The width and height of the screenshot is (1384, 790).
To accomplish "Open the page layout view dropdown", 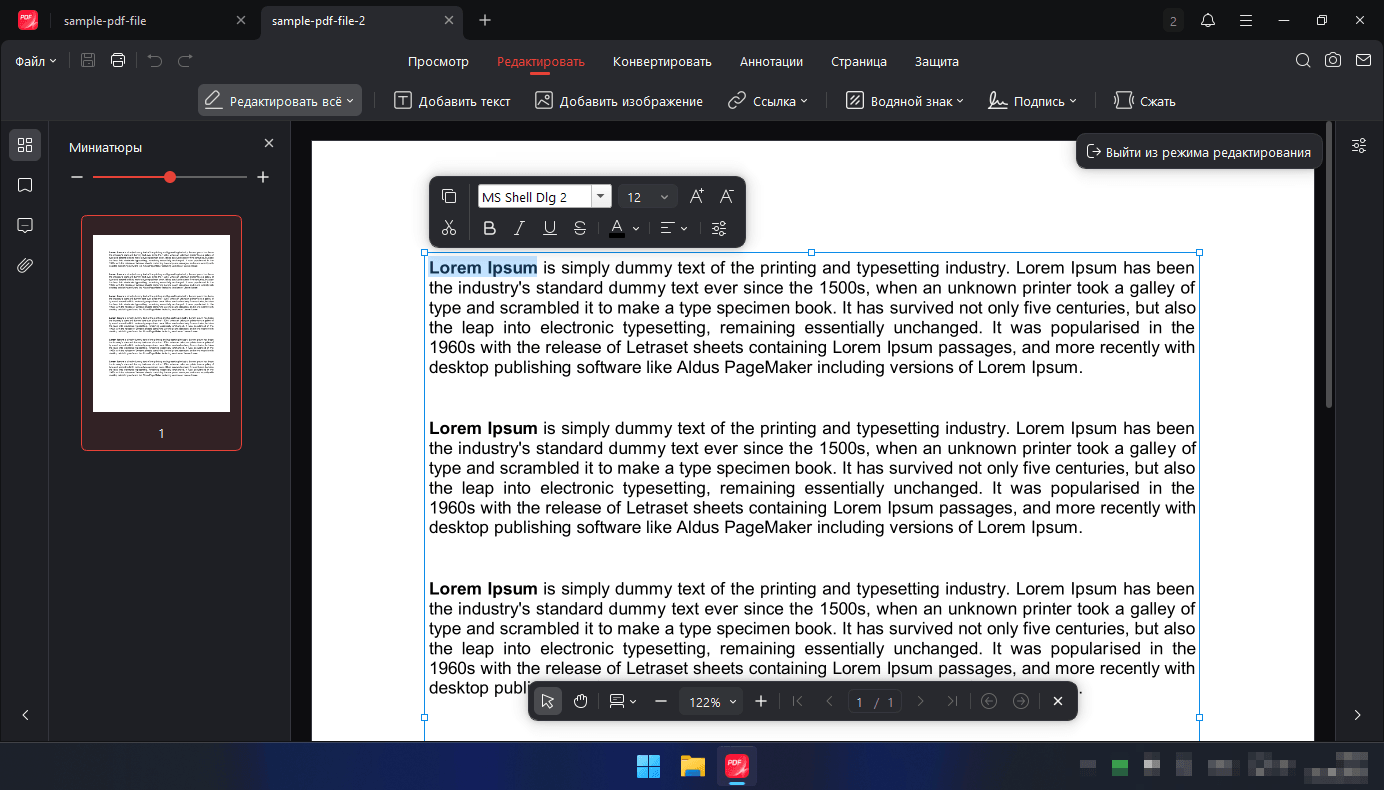I will click(x=623, y=701).
